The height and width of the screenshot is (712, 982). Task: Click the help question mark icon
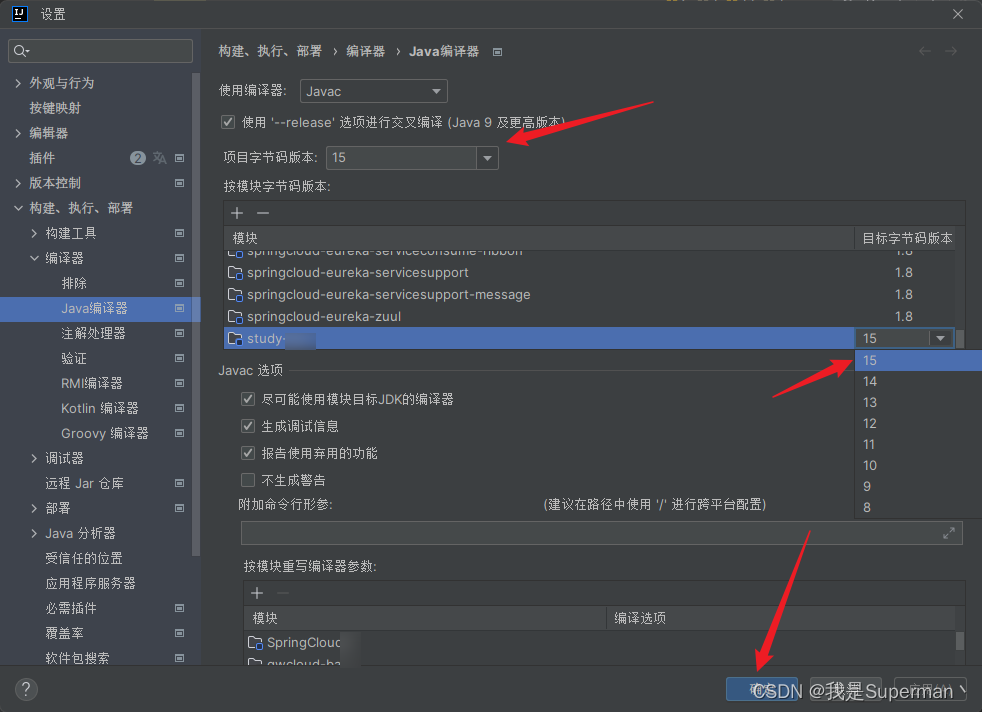(x=25, y=689)
